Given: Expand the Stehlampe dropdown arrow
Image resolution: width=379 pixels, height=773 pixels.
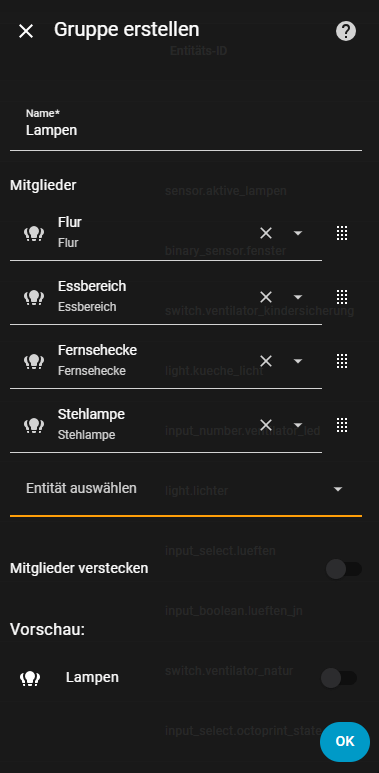Looking at the screenshot, I should tap(298, 425).
